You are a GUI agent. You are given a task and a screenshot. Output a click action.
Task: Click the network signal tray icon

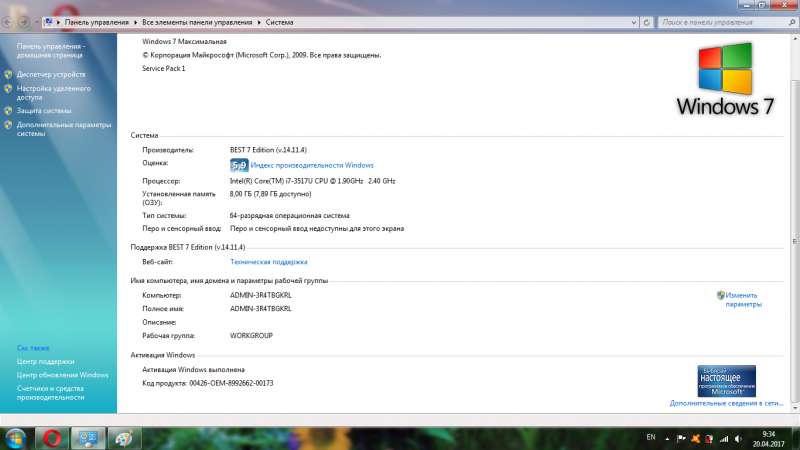[724, 438]
